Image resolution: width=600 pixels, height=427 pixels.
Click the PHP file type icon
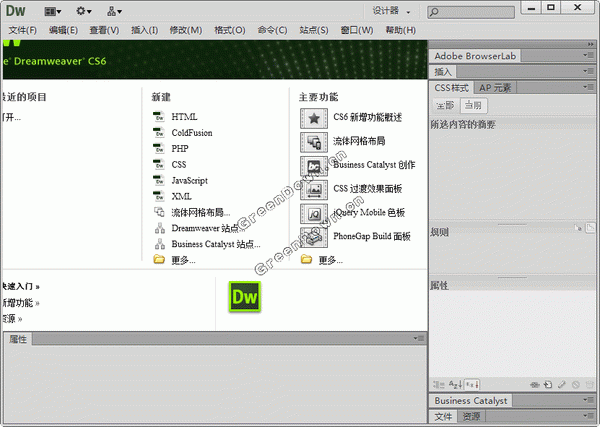[159, 148]
